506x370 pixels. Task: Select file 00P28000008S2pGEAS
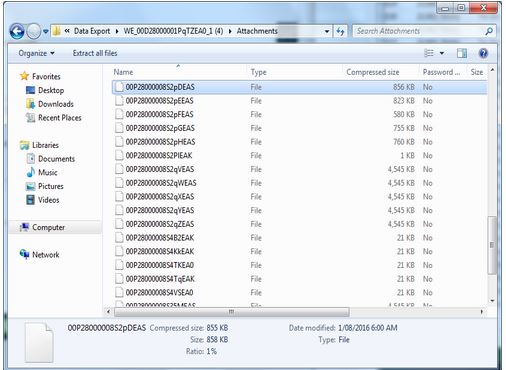160,128
